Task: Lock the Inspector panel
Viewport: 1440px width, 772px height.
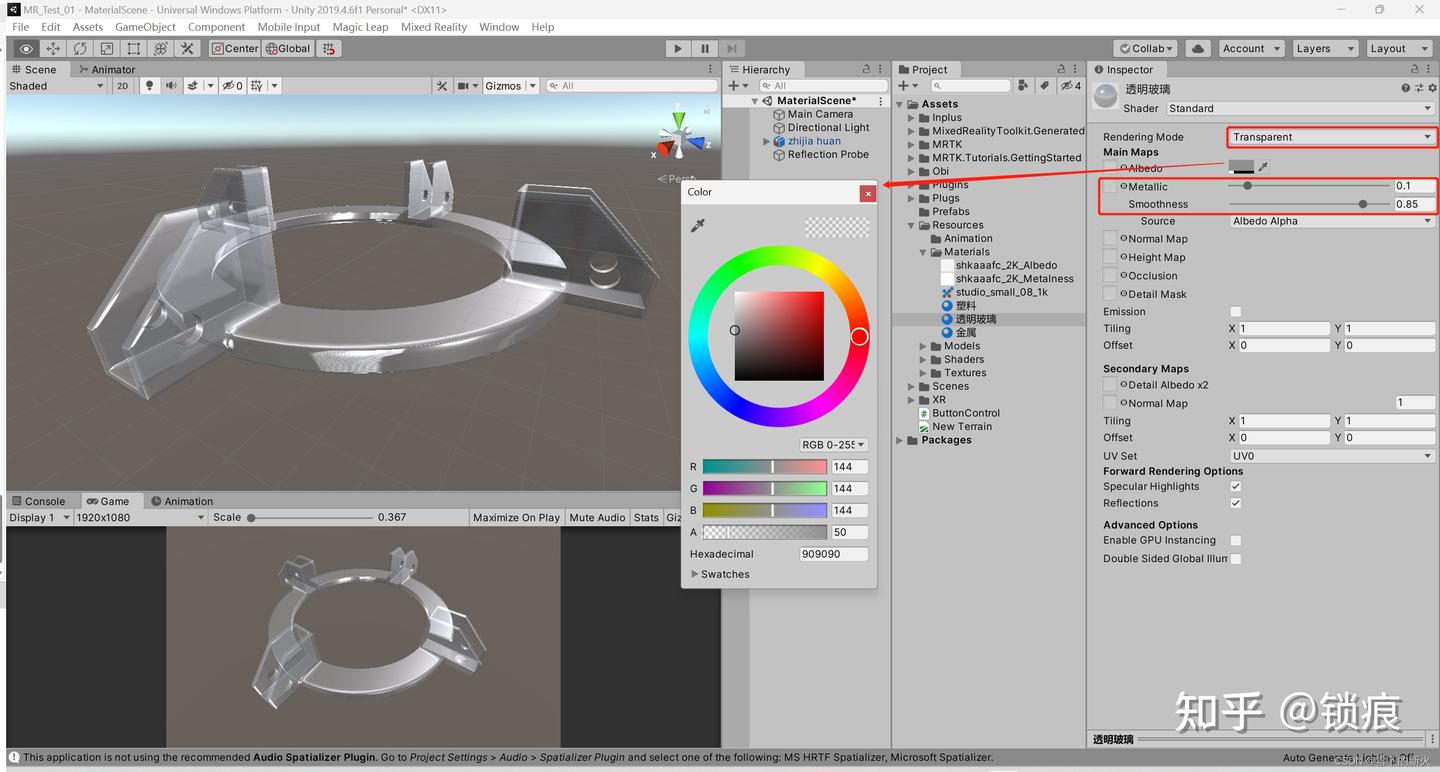Action: pos(1415,69)
